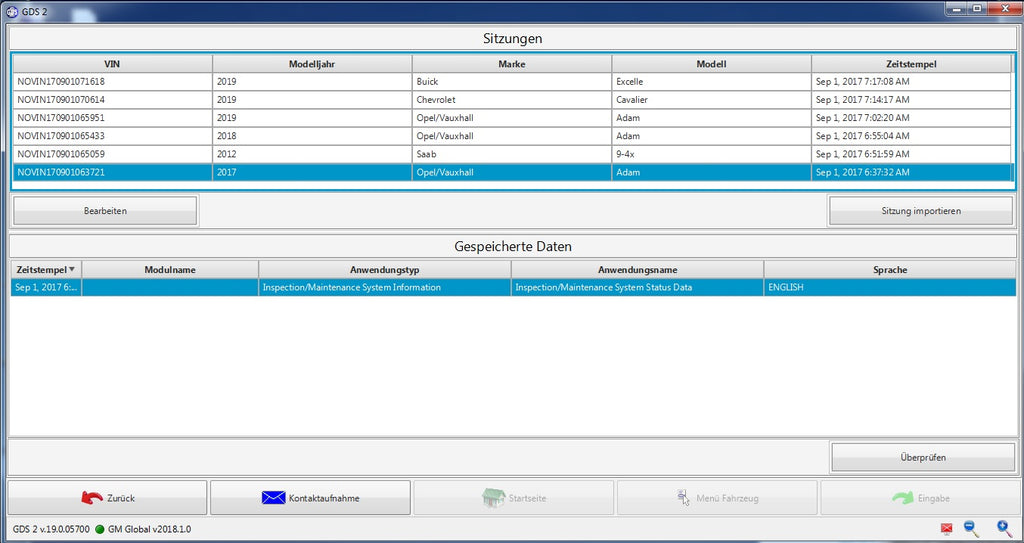Click the Chevrolet cell in Marke column
This screenshot has height=543, width=1024.
[512, 100]
